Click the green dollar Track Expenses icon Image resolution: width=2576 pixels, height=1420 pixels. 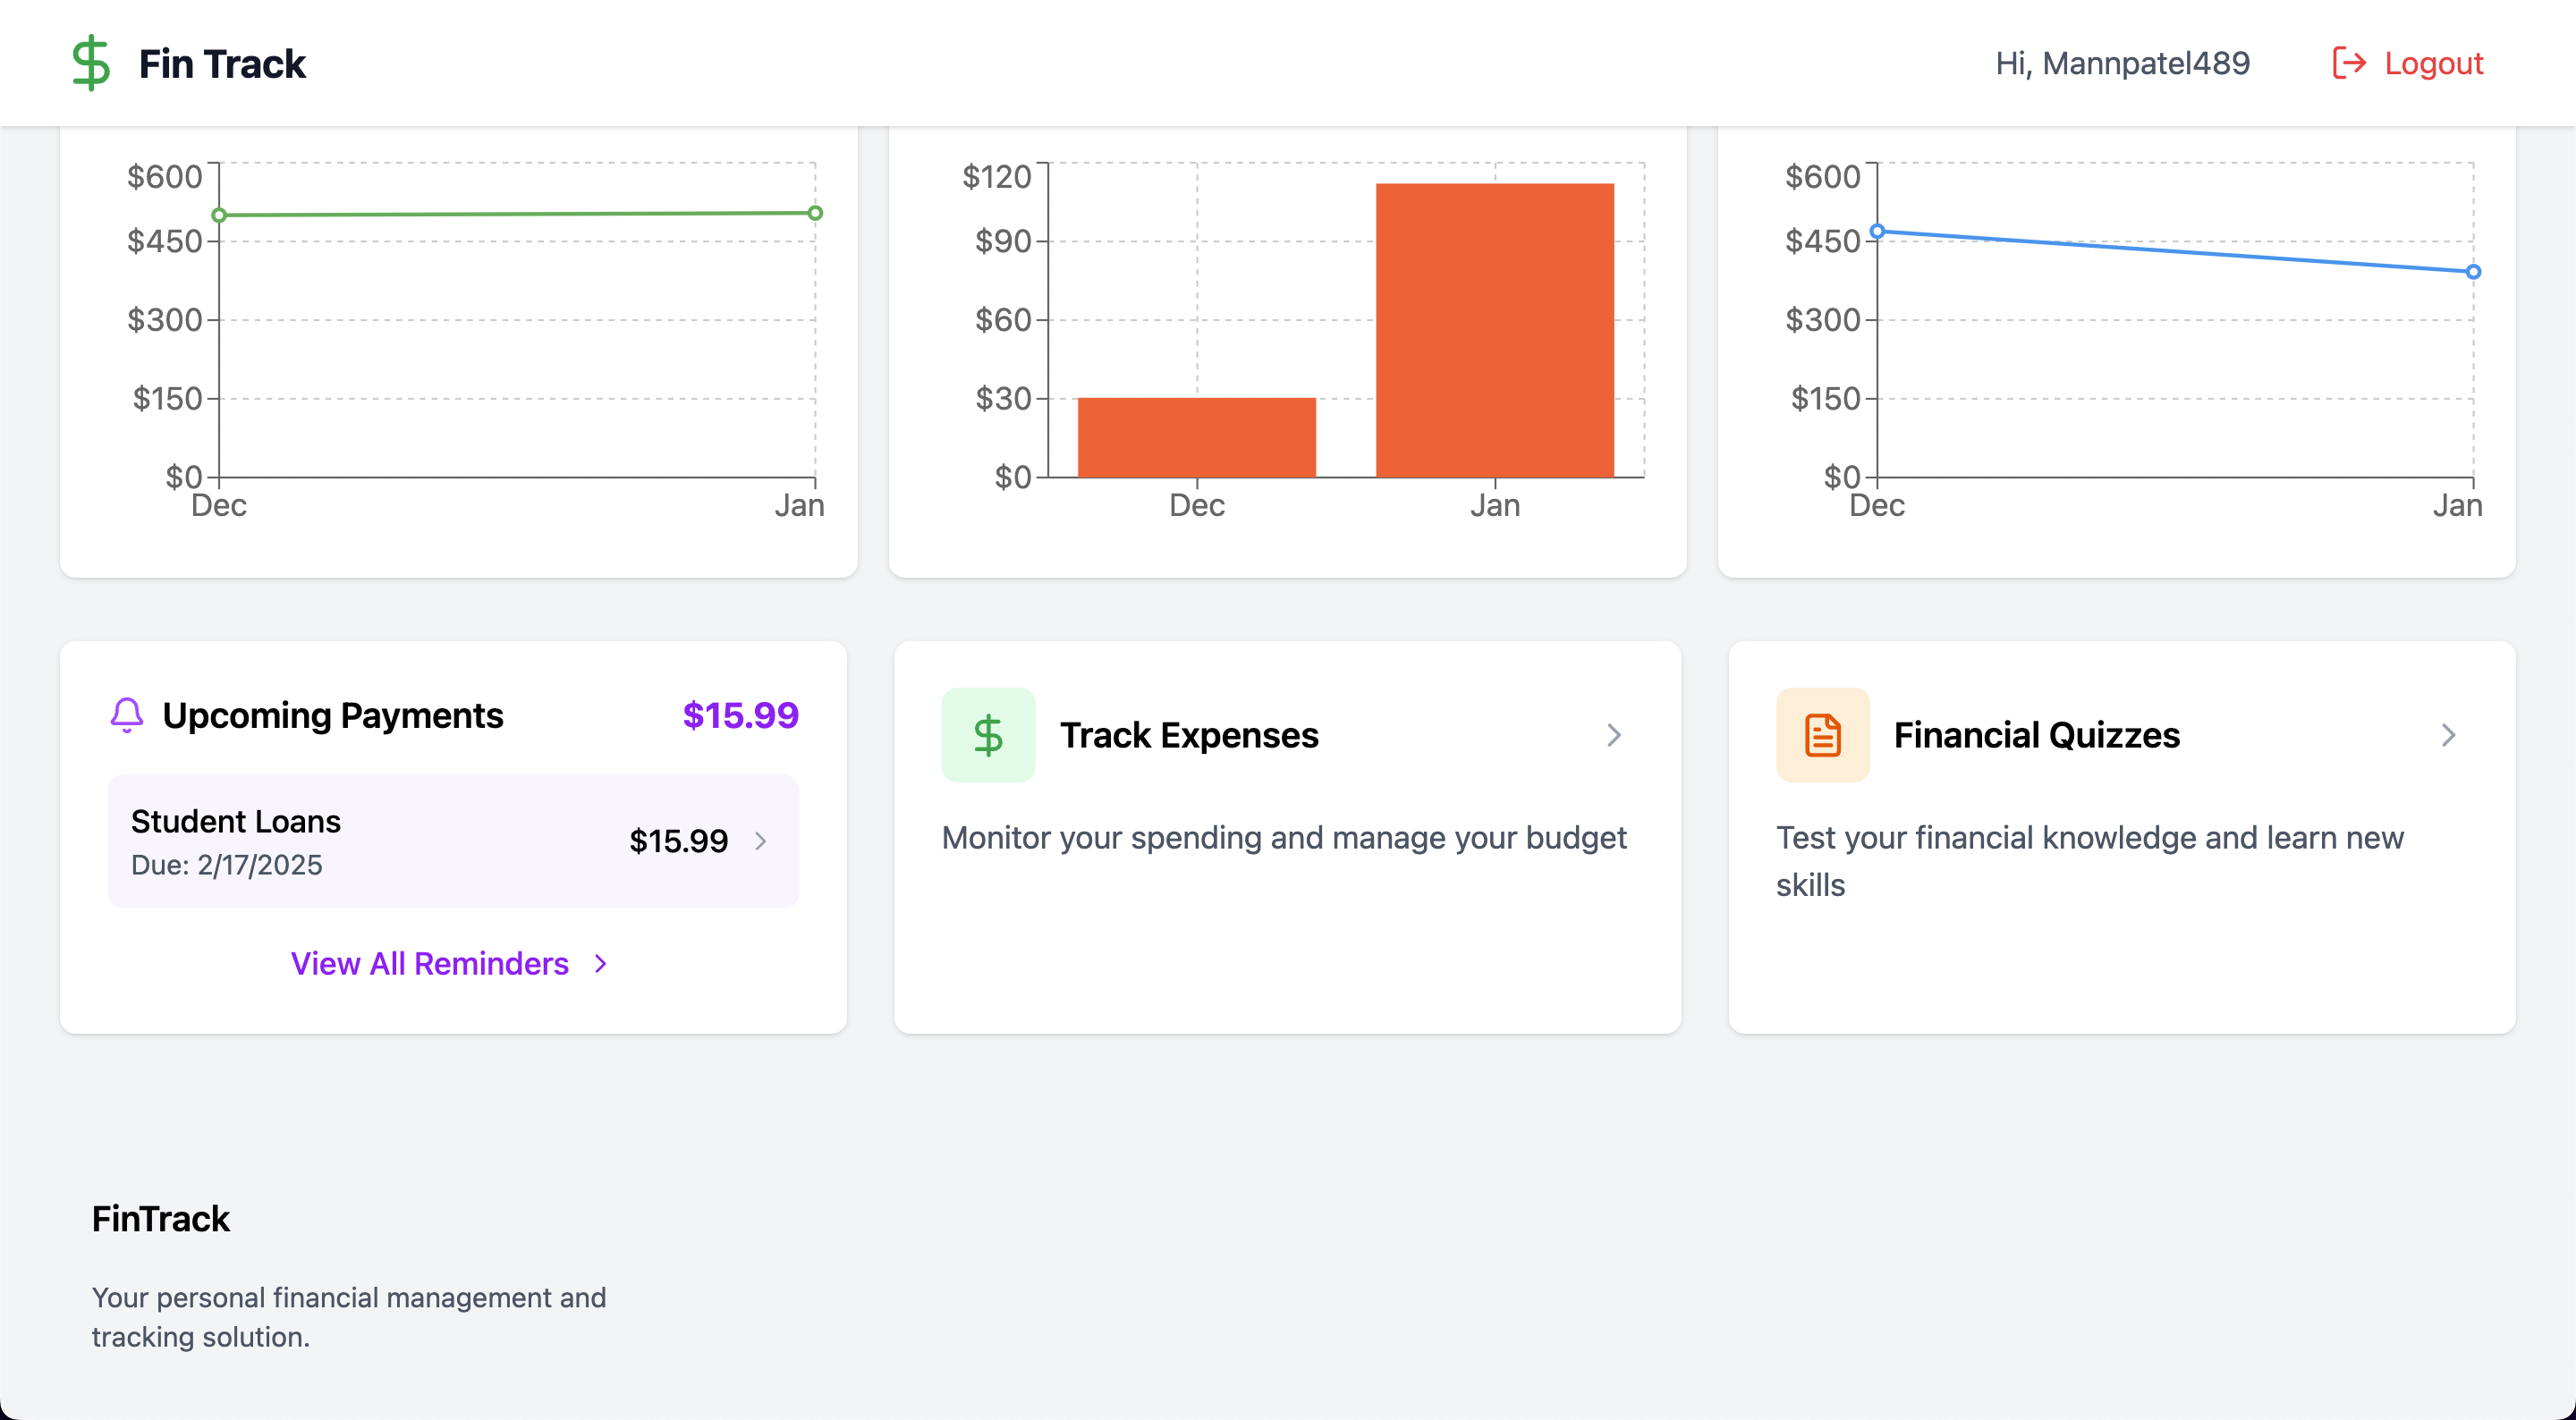tap(988, 735)
